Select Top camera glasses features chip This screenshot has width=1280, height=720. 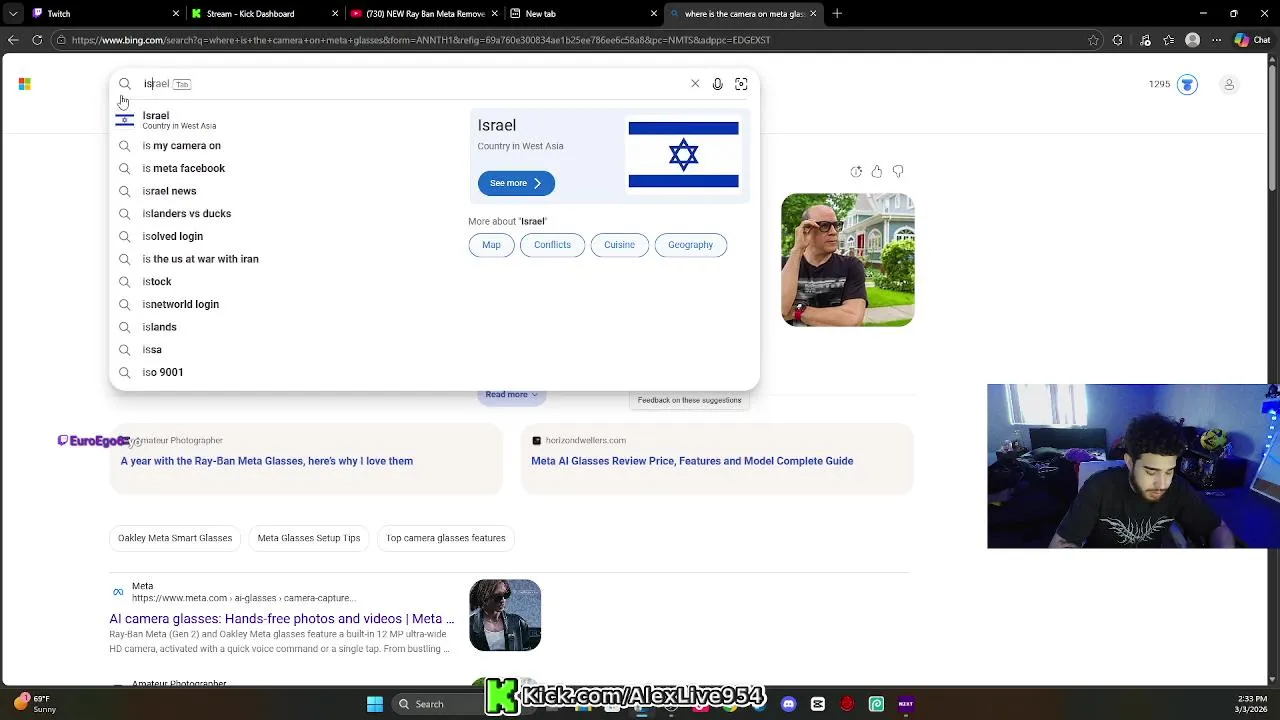click(x=446, y=538)
